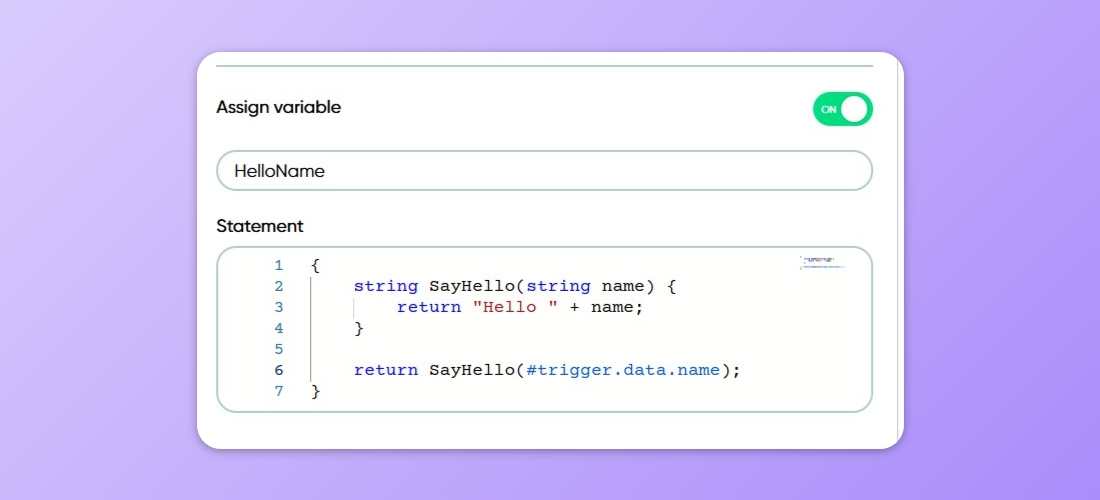Click the HelloName variable name field
Screen dimensions: 1100x500
pyautogui.click(x=544, y=171)
